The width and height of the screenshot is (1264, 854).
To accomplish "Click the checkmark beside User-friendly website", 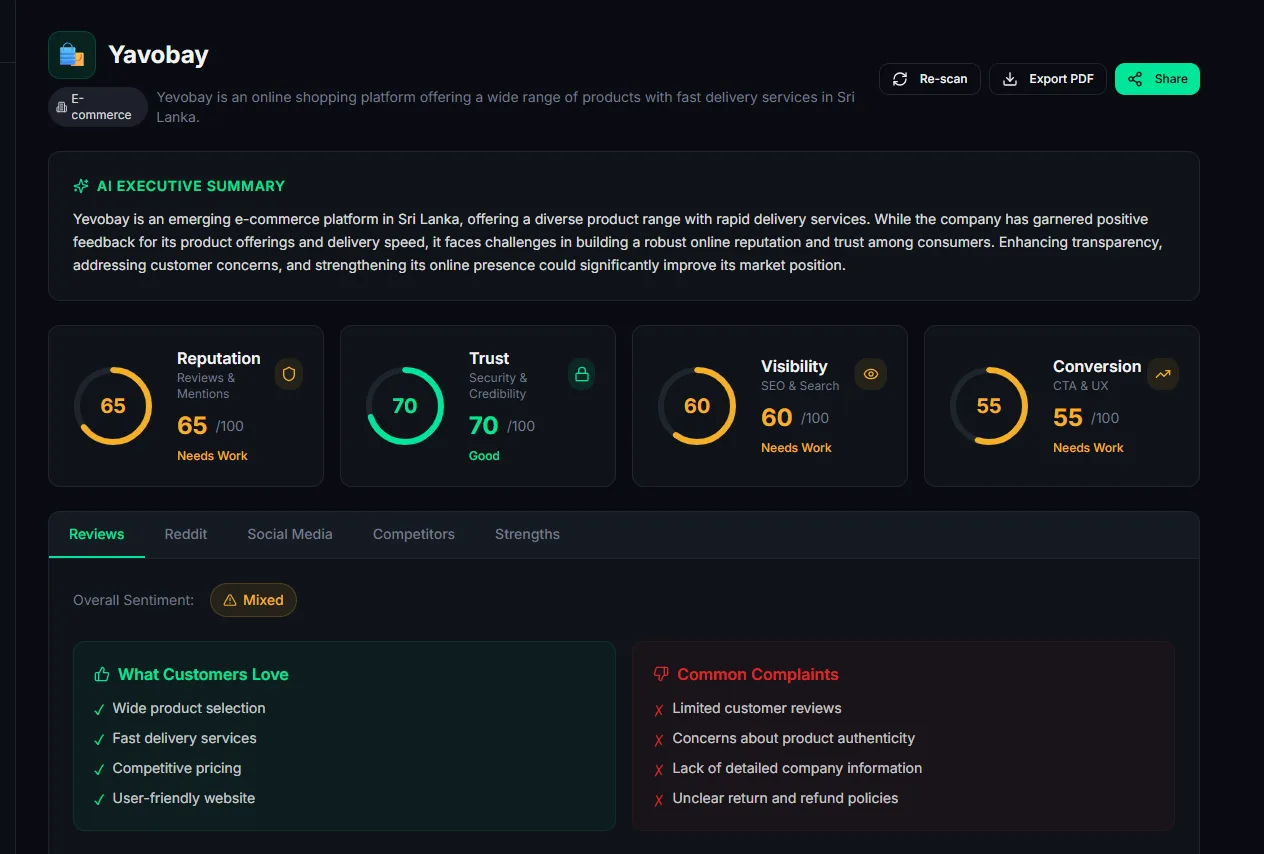I will [99, 800].
